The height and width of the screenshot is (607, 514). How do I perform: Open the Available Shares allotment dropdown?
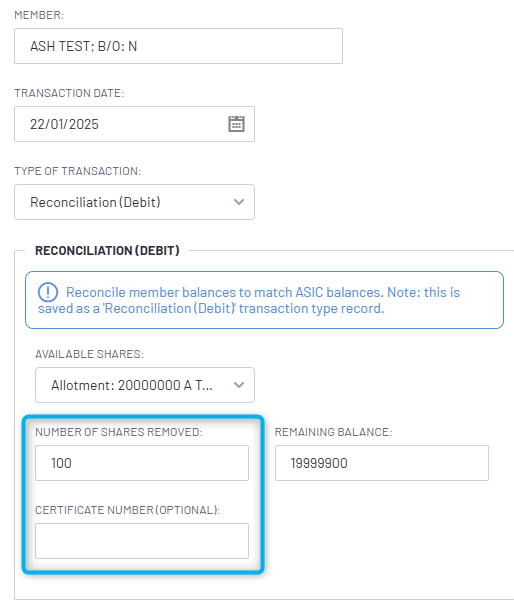coord(145,385)
